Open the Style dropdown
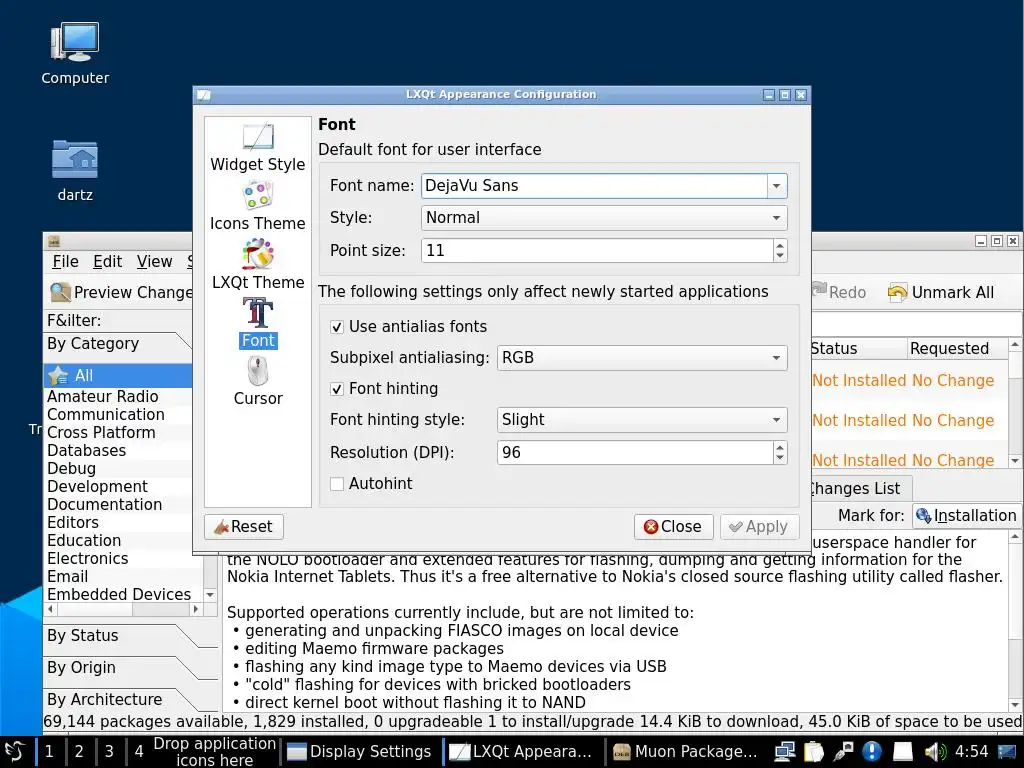The image size is (1024, 768). tap(604, 217)
